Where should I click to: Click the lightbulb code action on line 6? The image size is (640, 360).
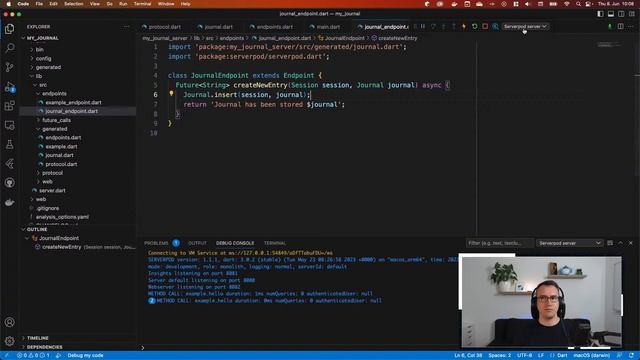coord(171,93)
